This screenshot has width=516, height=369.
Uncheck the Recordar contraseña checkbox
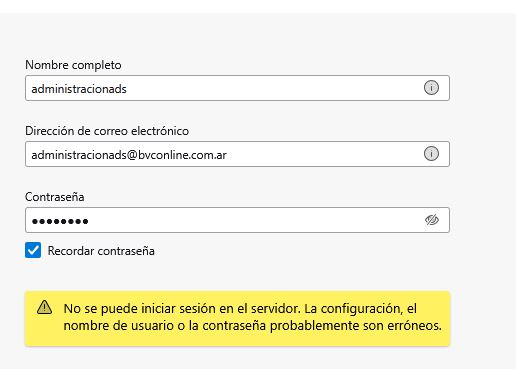(33, 250)
